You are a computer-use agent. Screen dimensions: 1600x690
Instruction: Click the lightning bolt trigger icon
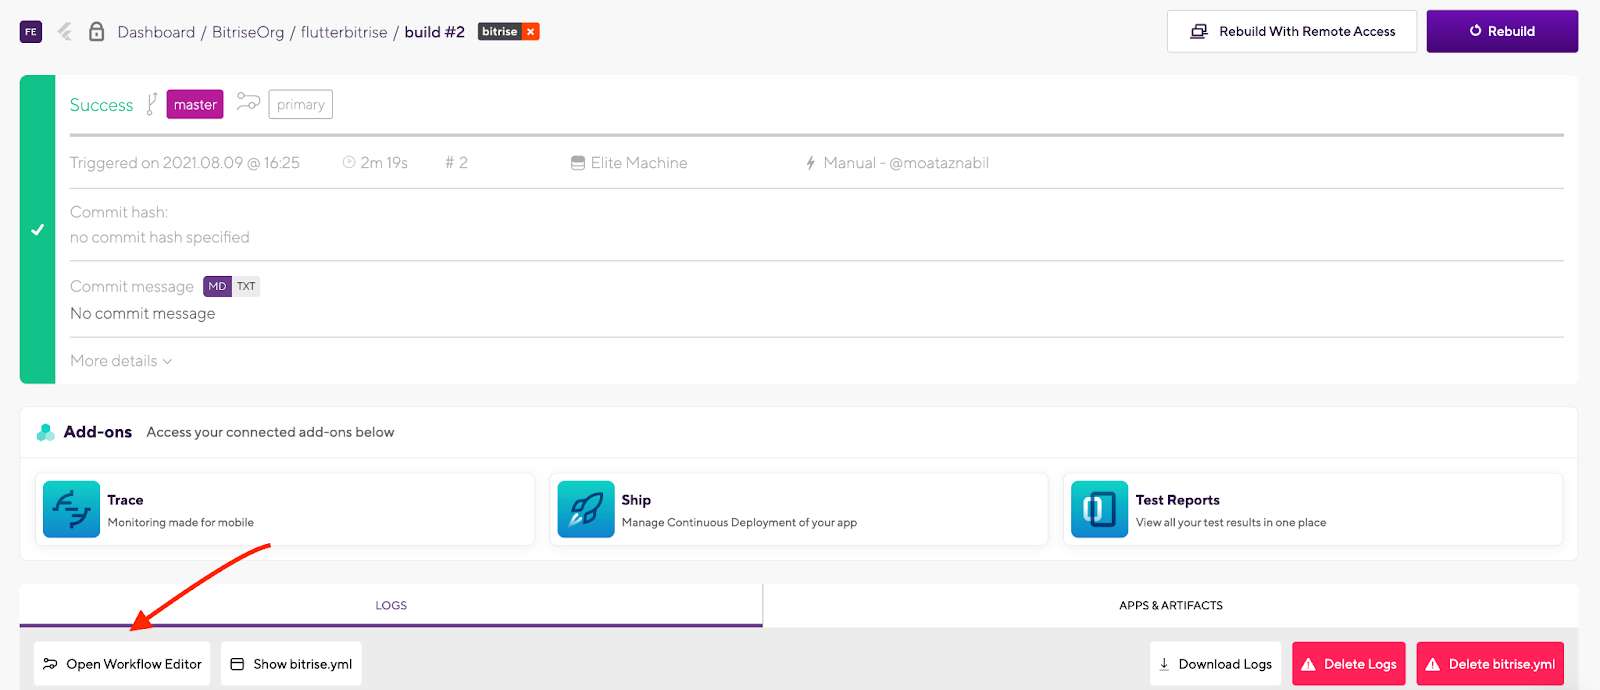click(x=811, y=163)
